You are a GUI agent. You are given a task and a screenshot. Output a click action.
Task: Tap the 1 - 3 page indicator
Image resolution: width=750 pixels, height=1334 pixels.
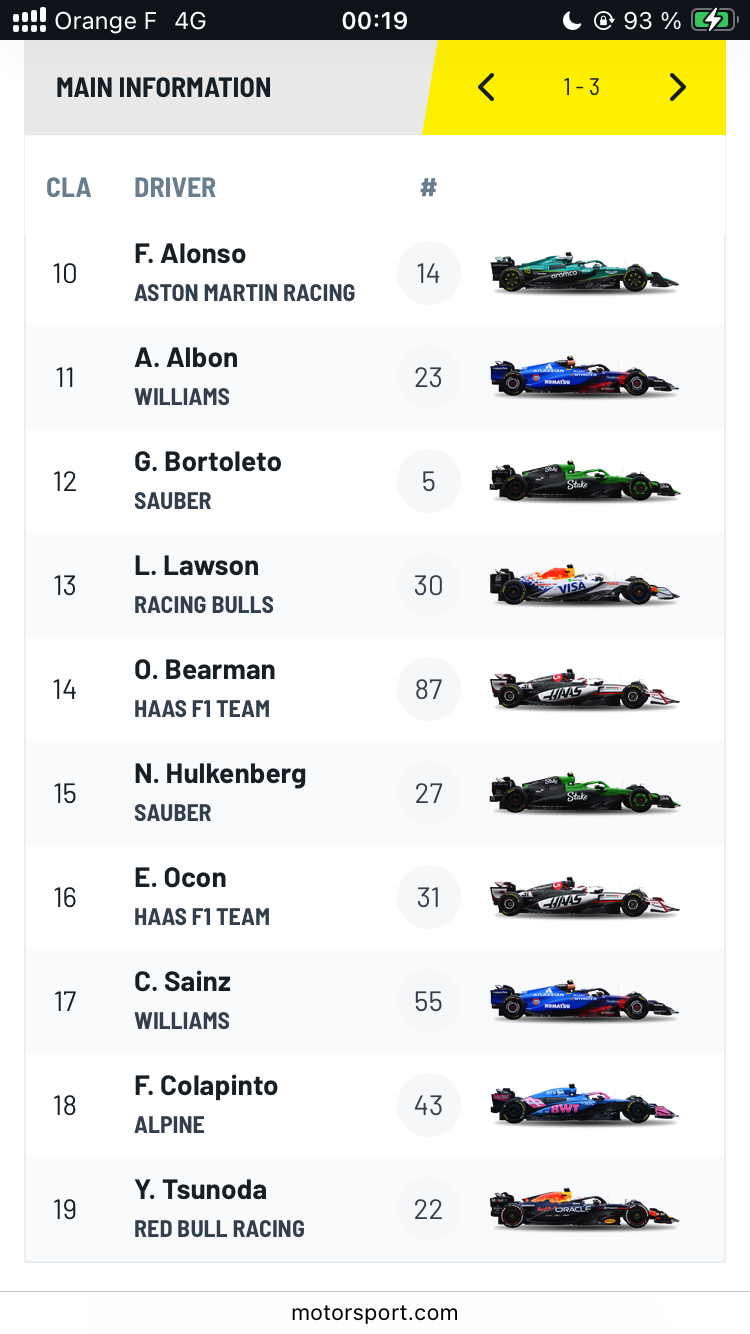click(x=581, y=88)
